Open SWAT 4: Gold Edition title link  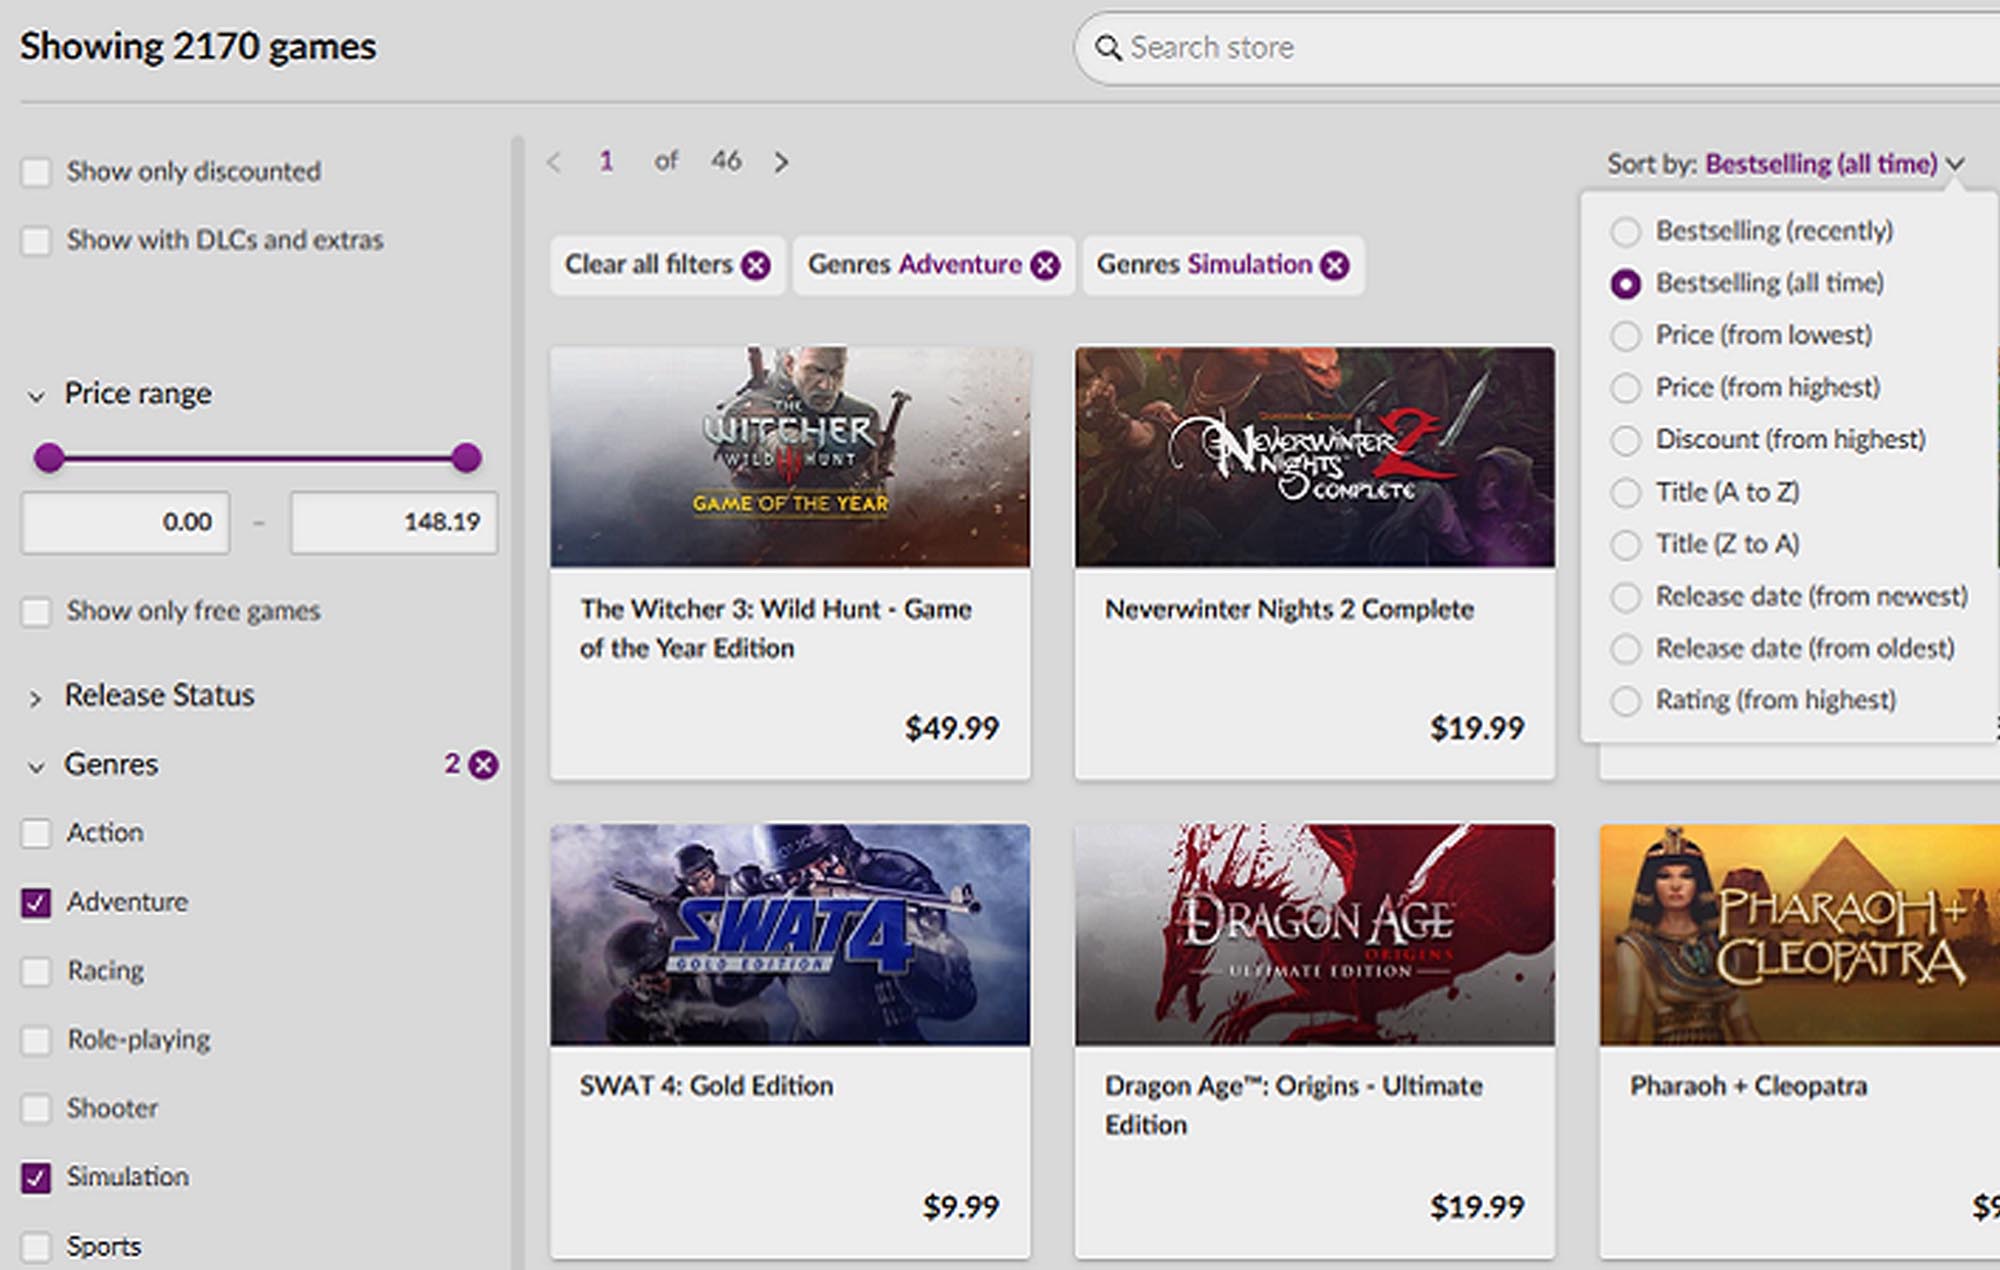(x=706, y=1086)
